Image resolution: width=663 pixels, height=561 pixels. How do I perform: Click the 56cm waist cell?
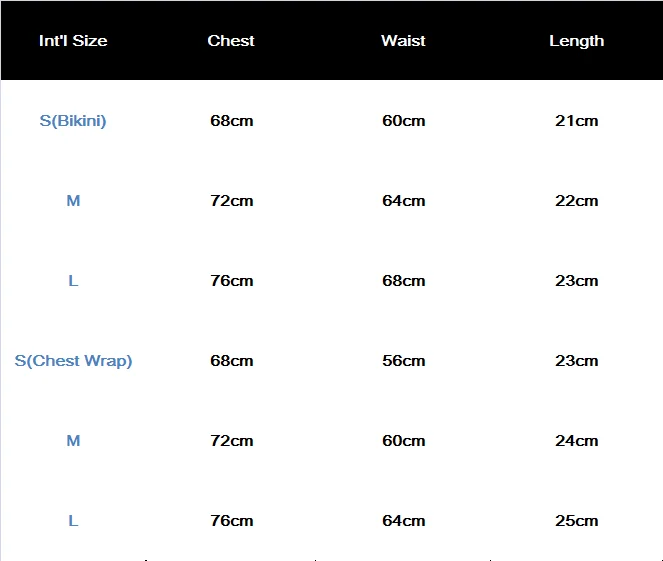pyautogui.click(x=403, y=361)
